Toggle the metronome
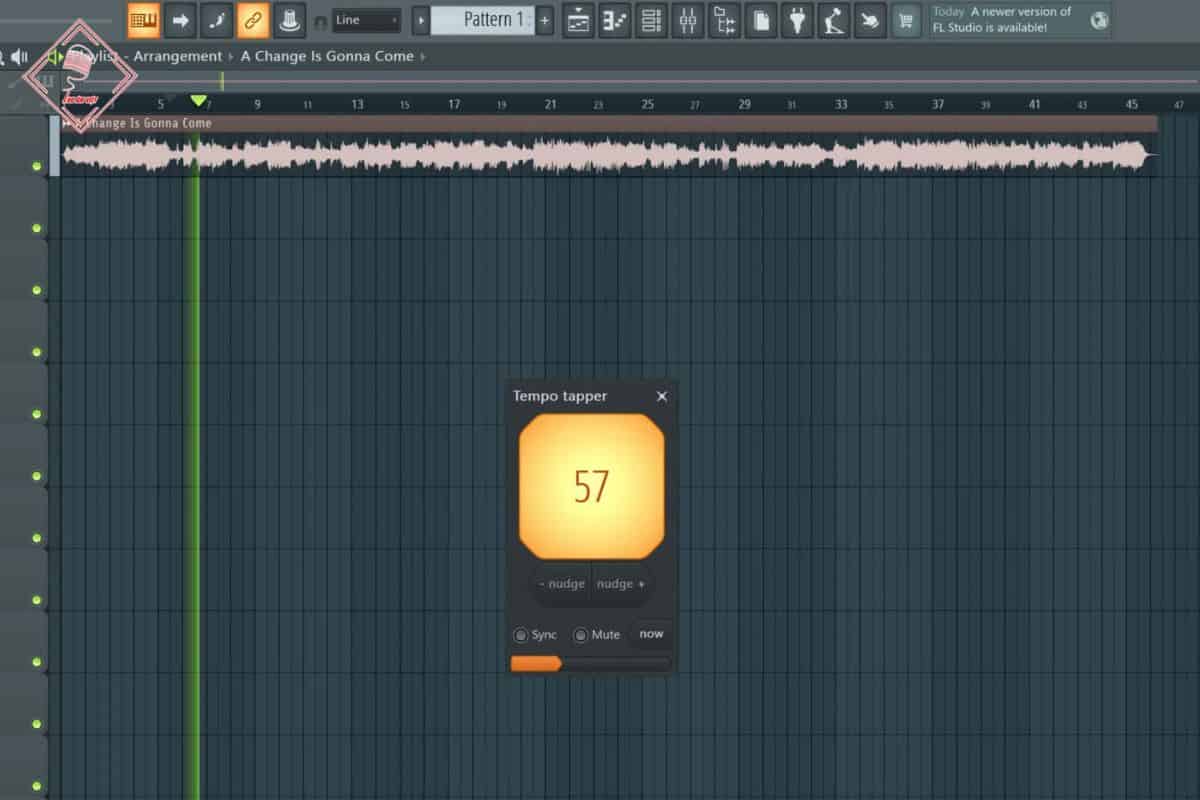Viewport: 1200px width, 800px height. coord(289,21)
